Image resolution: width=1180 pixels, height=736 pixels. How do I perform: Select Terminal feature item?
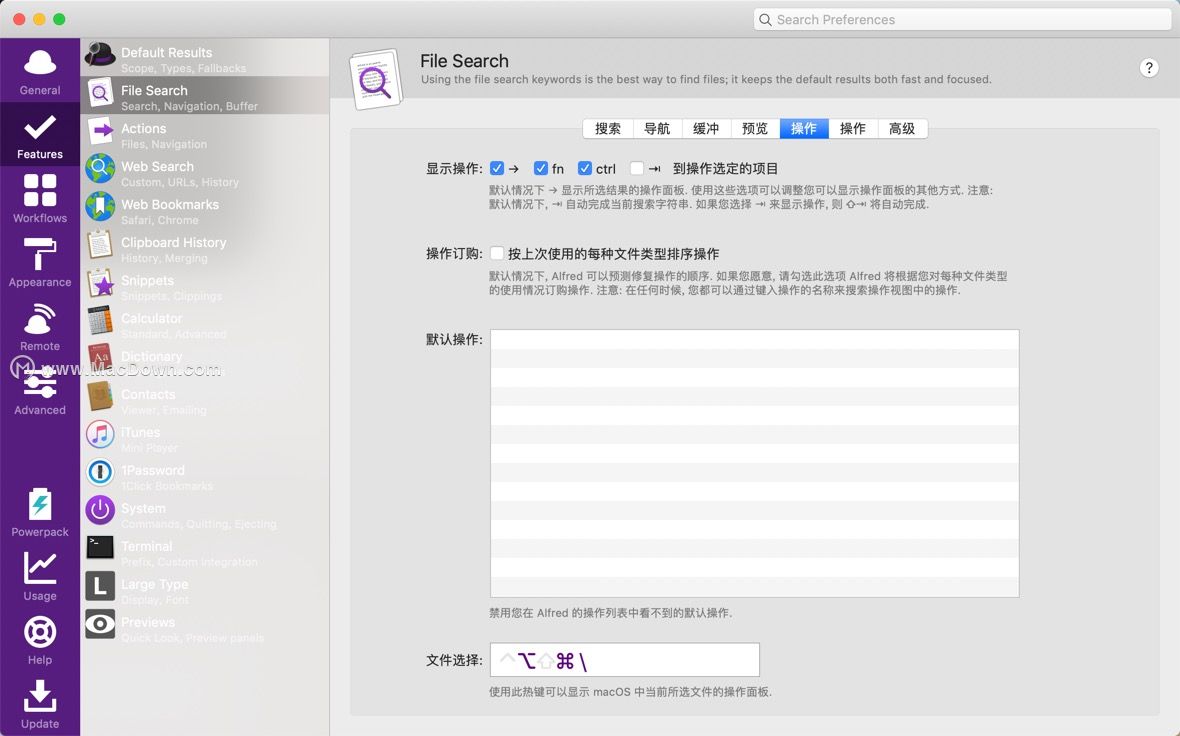tap(205, 552)
